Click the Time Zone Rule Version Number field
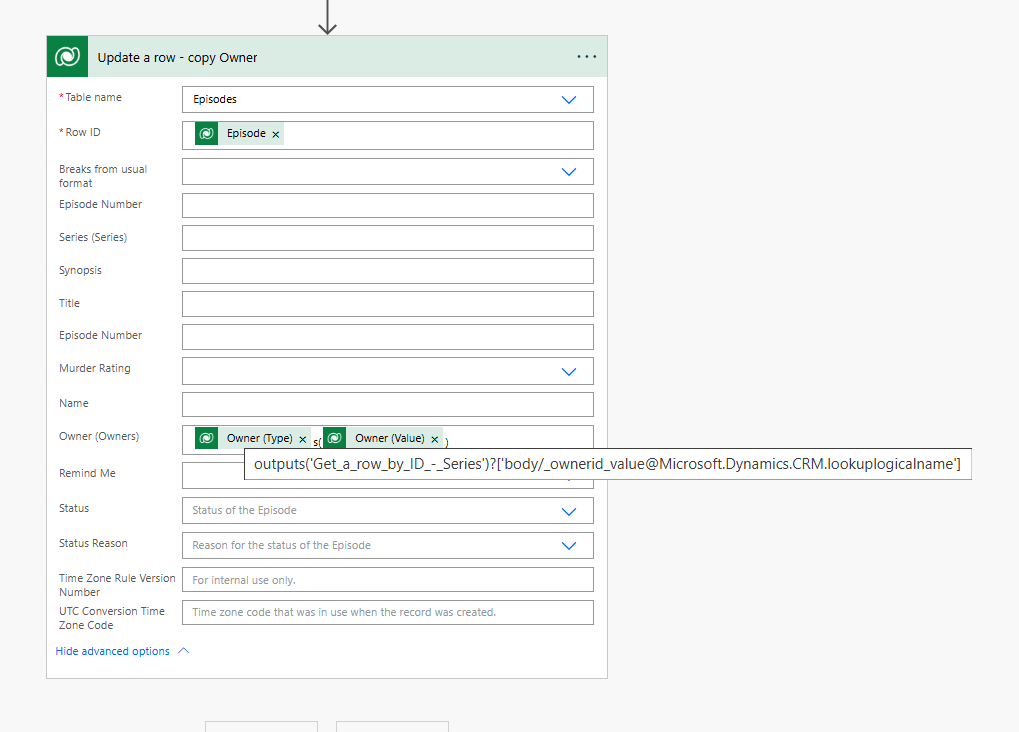 387,580
